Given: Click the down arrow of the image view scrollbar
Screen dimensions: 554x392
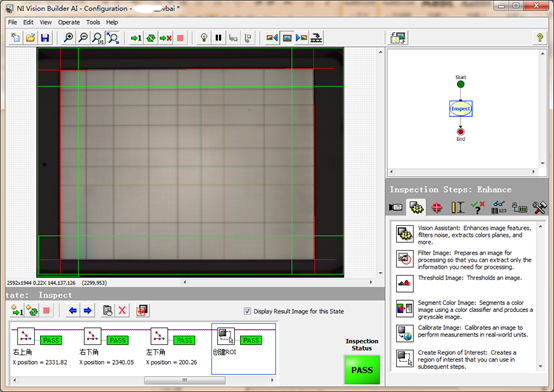Looking at the screenshot, I should pyautogui.click(x=381, y=273).
